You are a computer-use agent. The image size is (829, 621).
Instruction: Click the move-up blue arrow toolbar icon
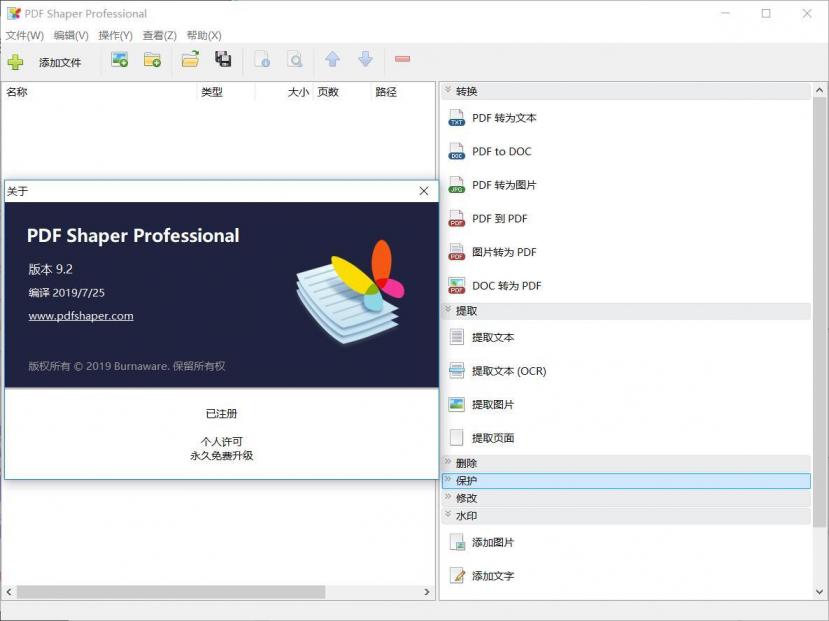(333, 60)
